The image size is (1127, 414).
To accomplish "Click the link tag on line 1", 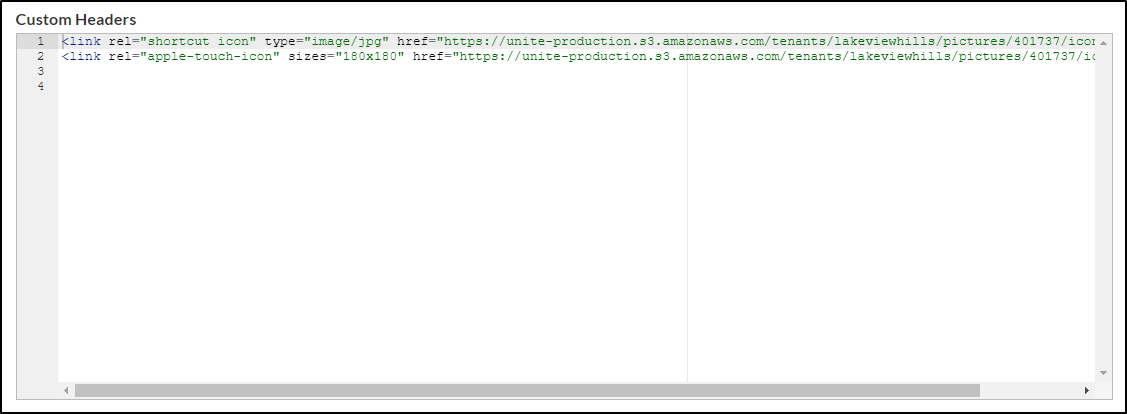I will pyautogui.click(x=81, y=41).
